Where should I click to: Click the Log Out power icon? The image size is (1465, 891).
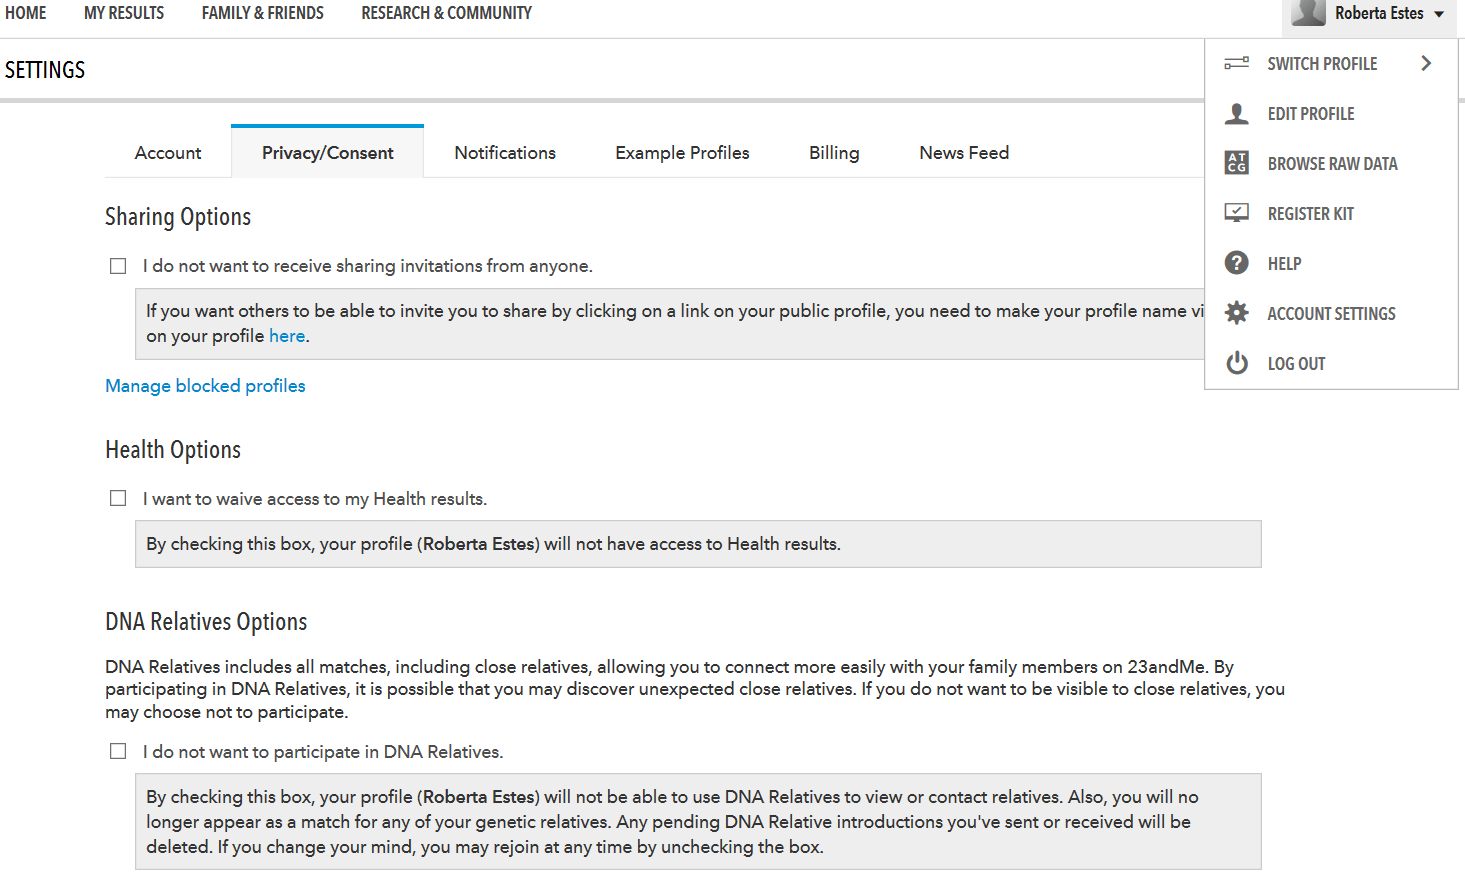click(x=1237, y=363)
